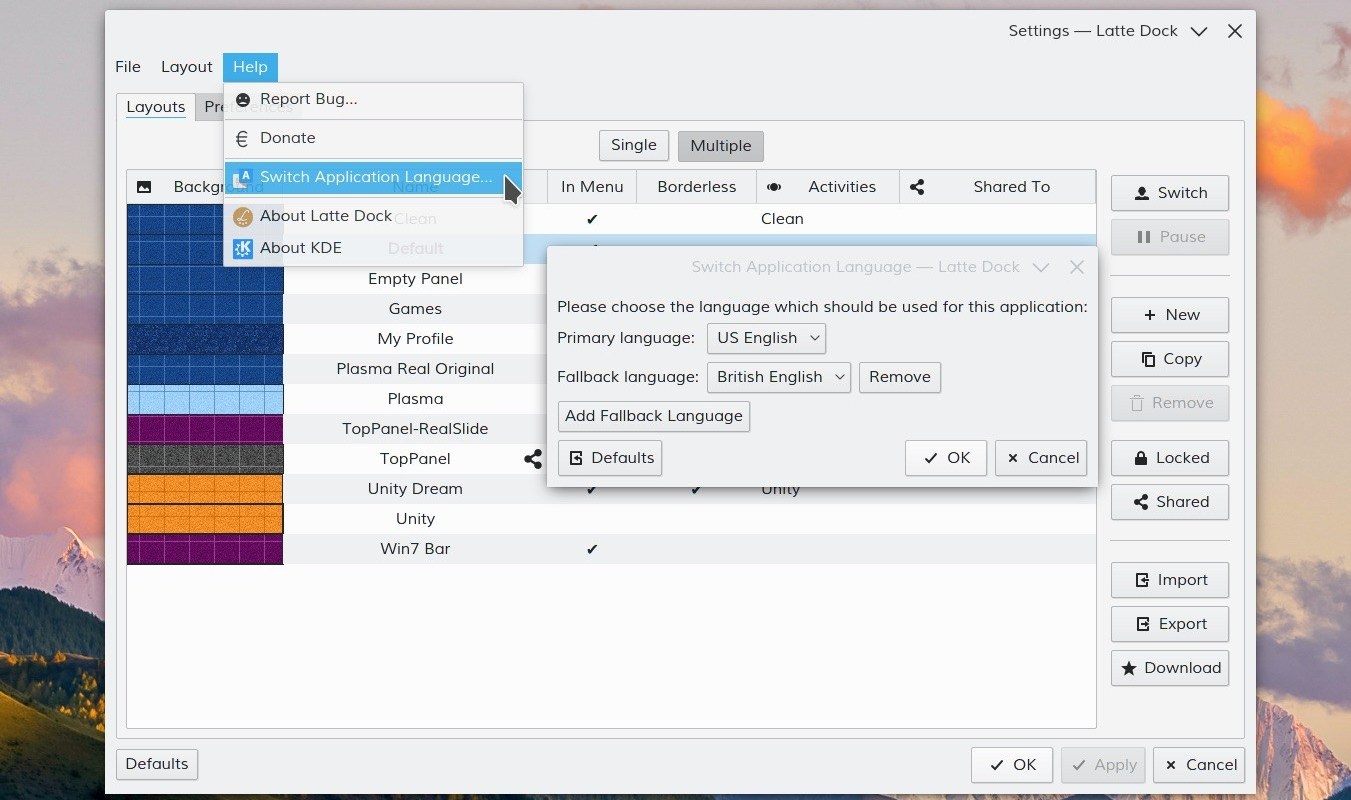1351x800 pixels.
Task: Open Report Bug from the Help menu
Action: [x=373, y=99]
